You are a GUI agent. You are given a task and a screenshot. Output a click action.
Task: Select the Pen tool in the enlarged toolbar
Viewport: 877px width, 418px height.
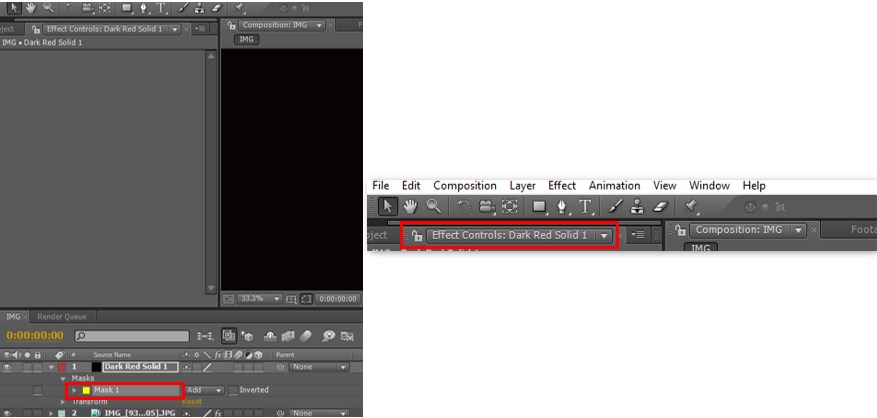click(x=562, y=207)
